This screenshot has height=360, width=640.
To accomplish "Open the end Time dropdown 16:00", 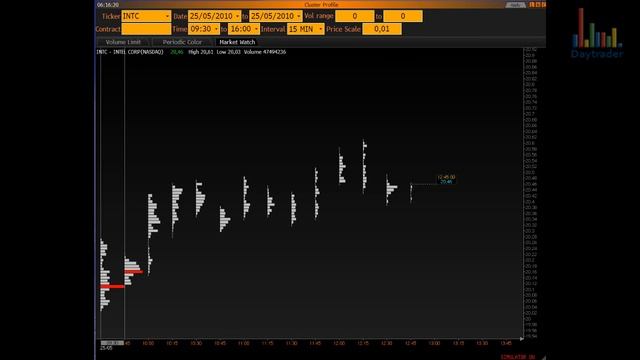I will [244, 29].
